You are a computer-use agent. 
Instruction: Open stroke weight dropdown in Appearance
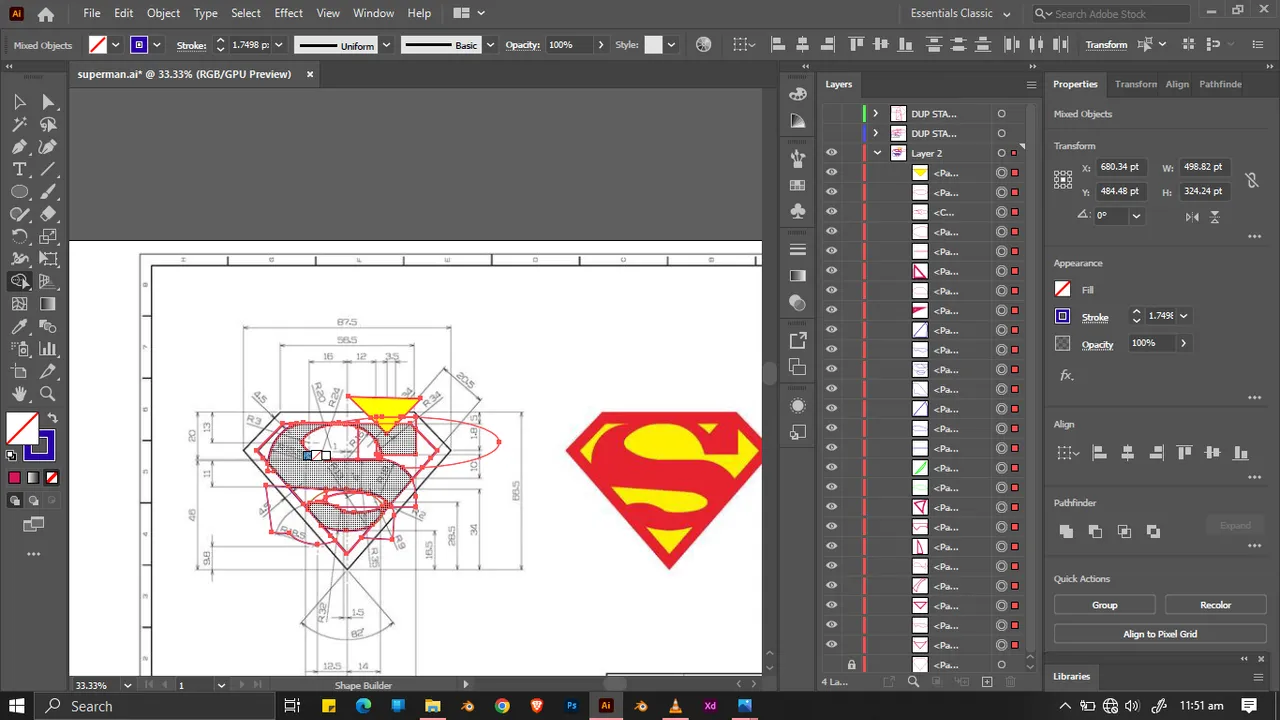pyautogui.click(x=1184, y=316)
